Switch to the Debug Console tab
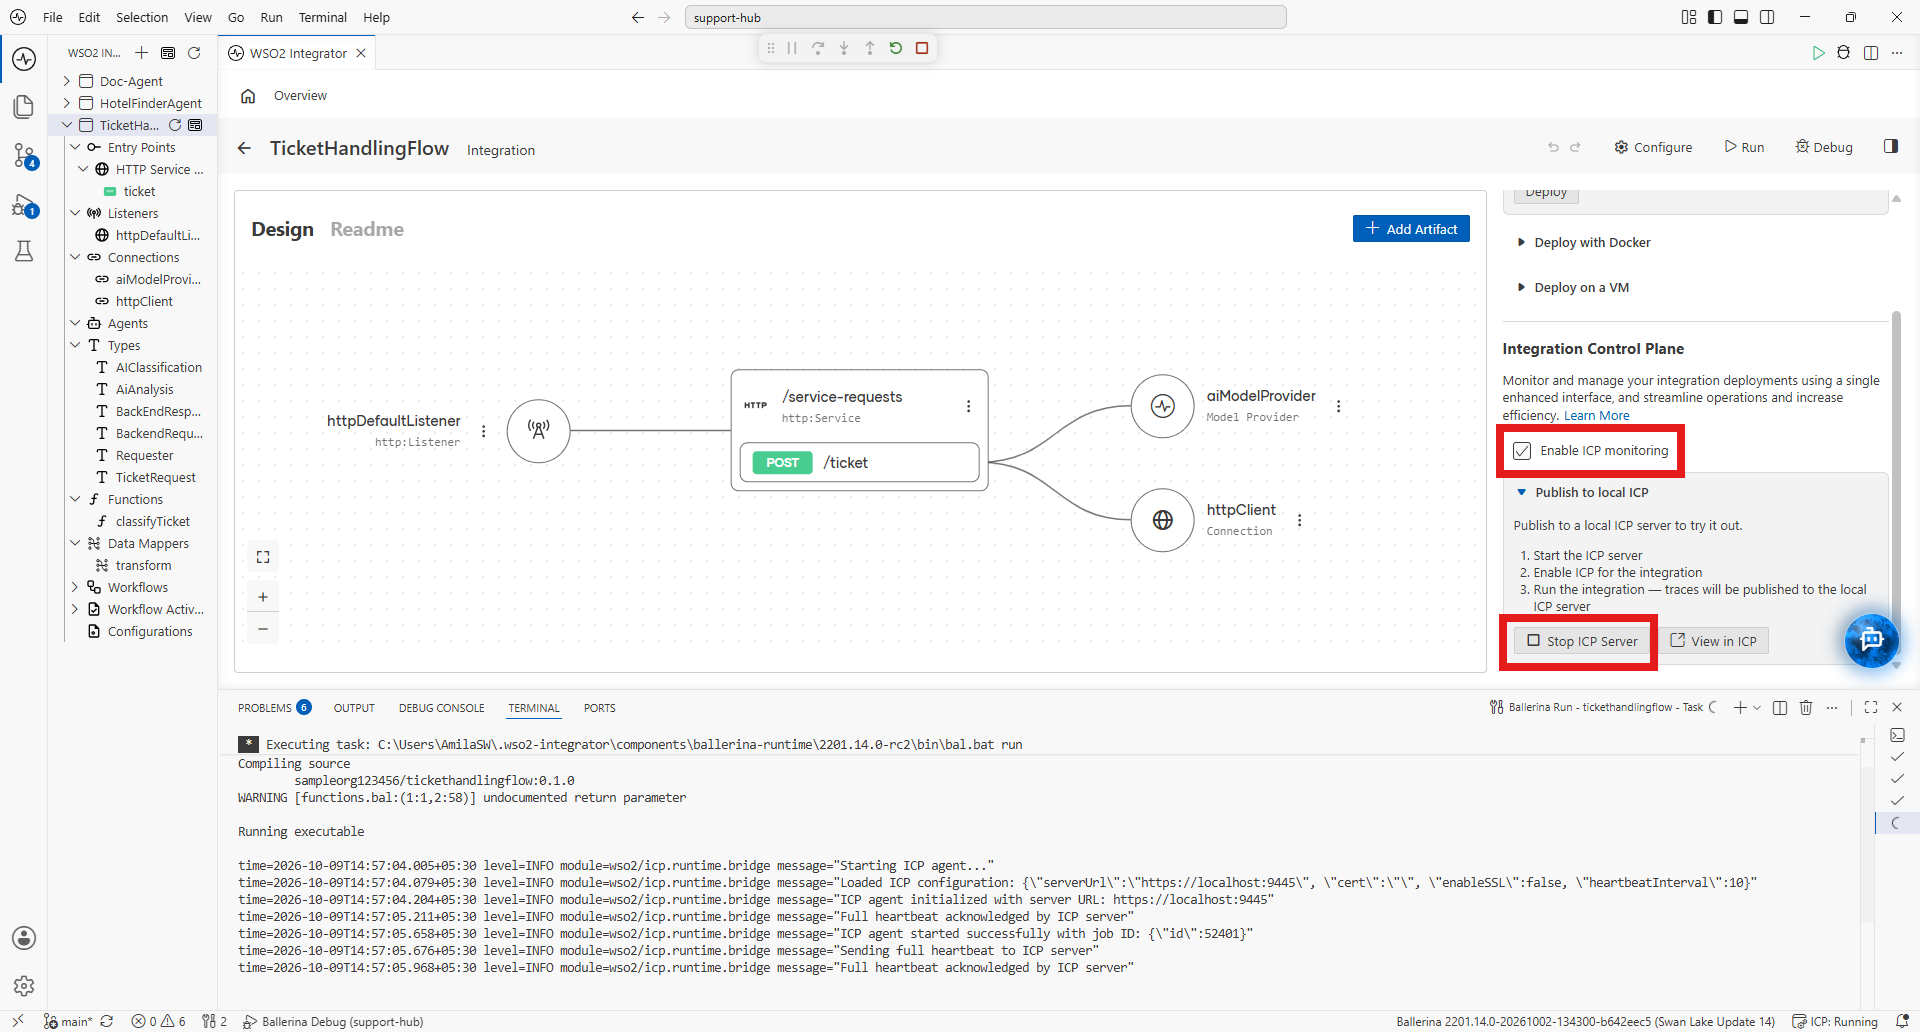 441,708
